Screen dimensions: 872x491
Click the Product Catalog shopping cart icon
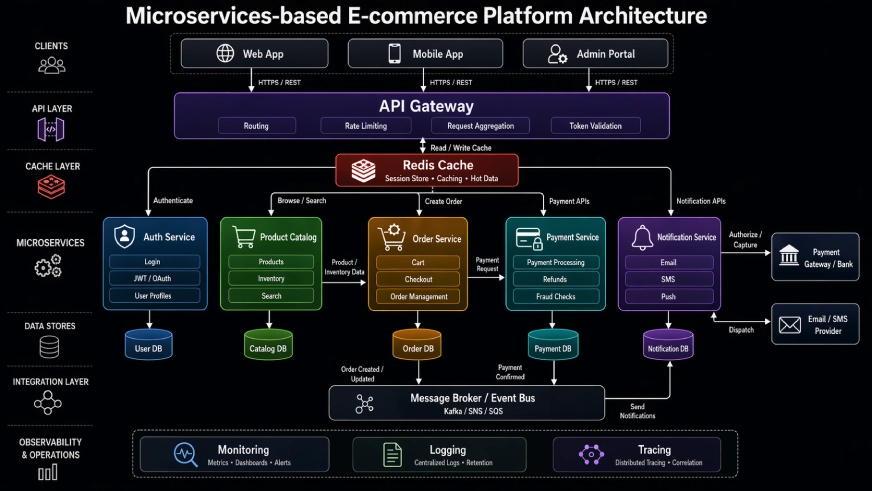[x=243, y=237]
